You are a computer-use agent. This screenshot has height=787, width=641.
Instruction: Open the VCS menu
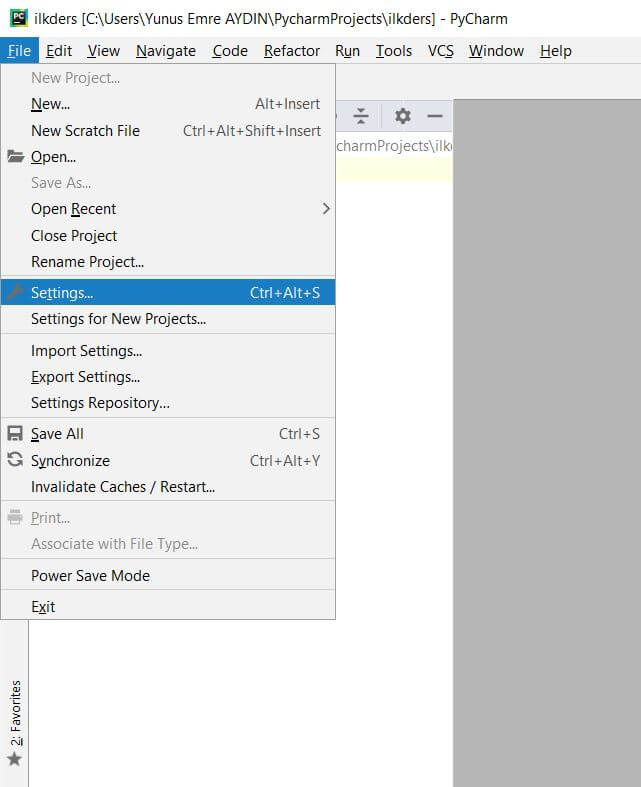coord(441,51)
